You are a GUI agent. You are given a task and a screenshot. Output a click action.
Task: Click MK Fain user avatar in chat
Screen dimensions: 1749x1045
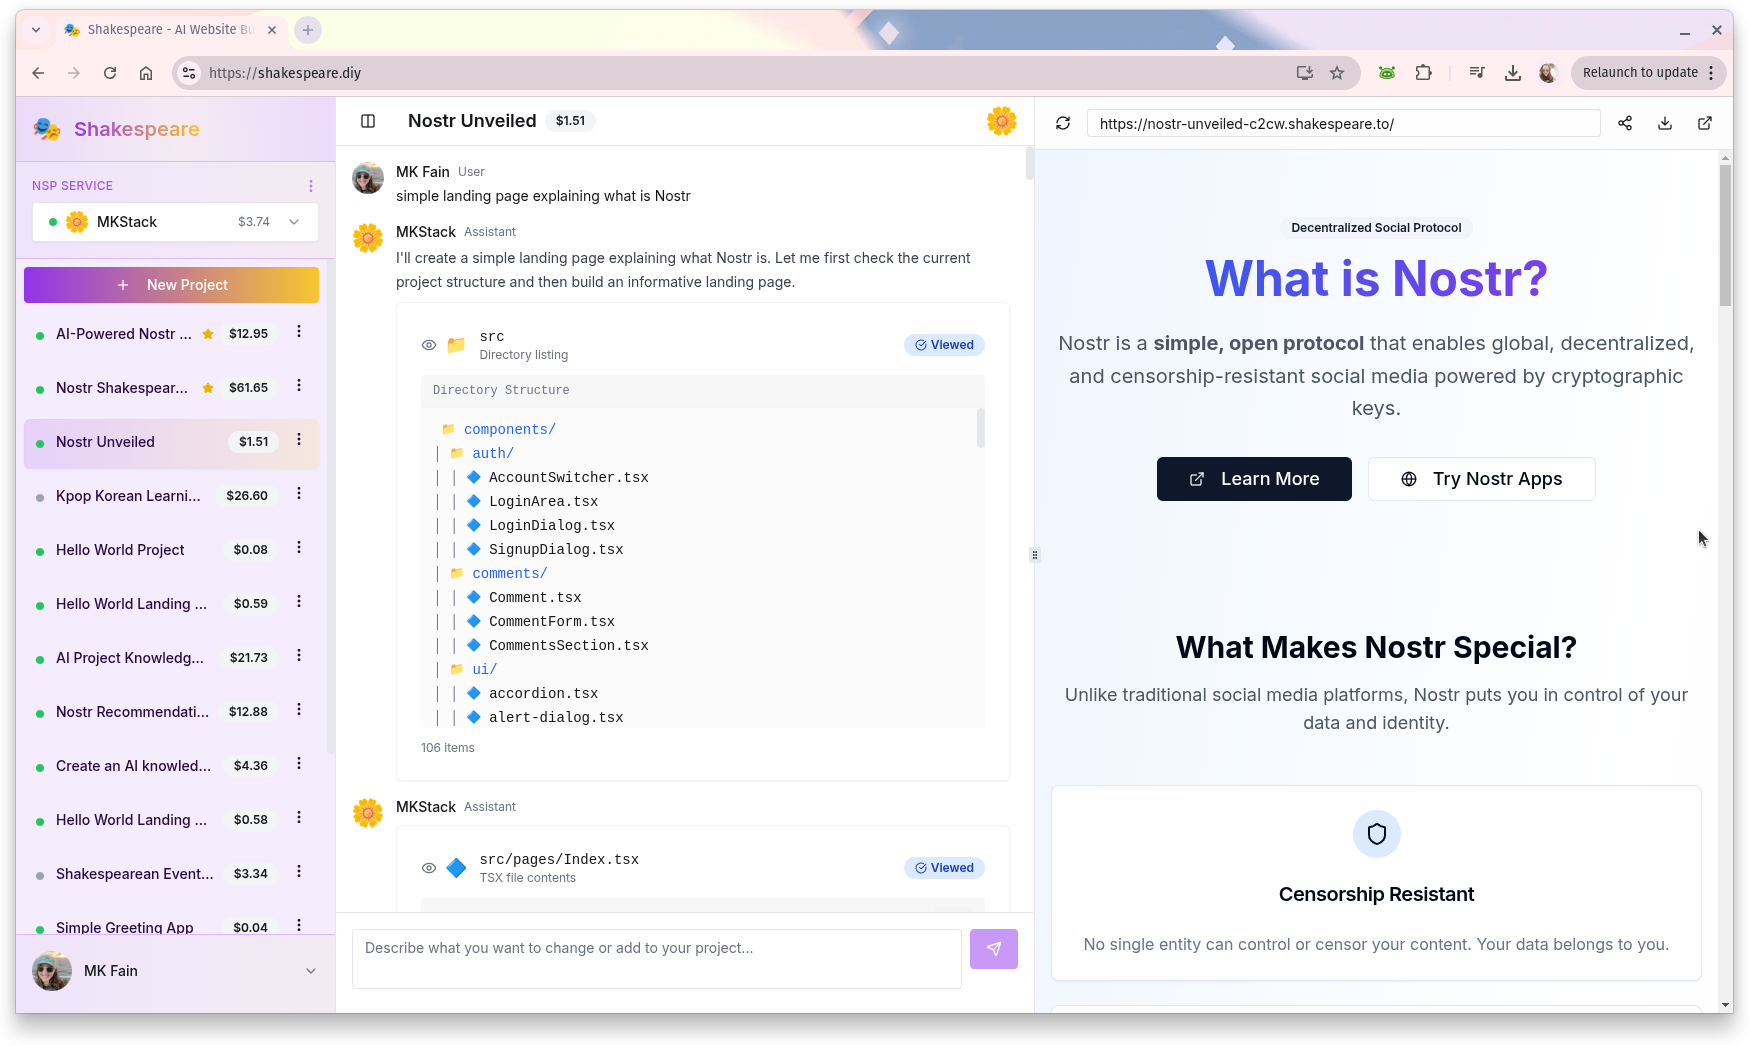368,178
